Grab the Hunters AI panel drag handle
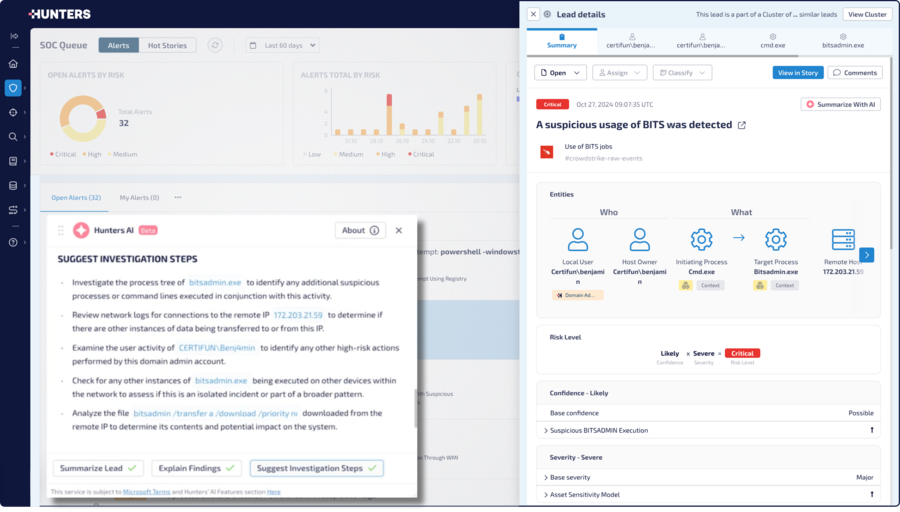 click(61, 230)
